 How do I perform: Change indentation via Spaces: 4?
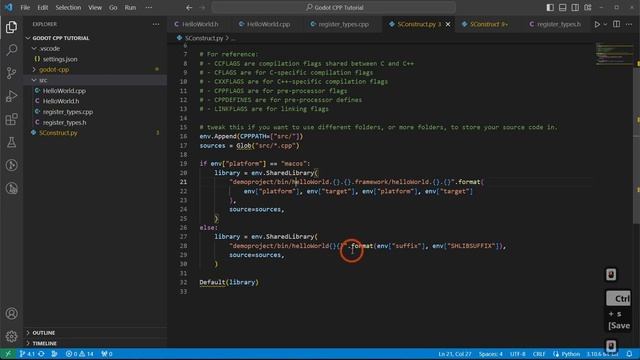tap(491, 354)
